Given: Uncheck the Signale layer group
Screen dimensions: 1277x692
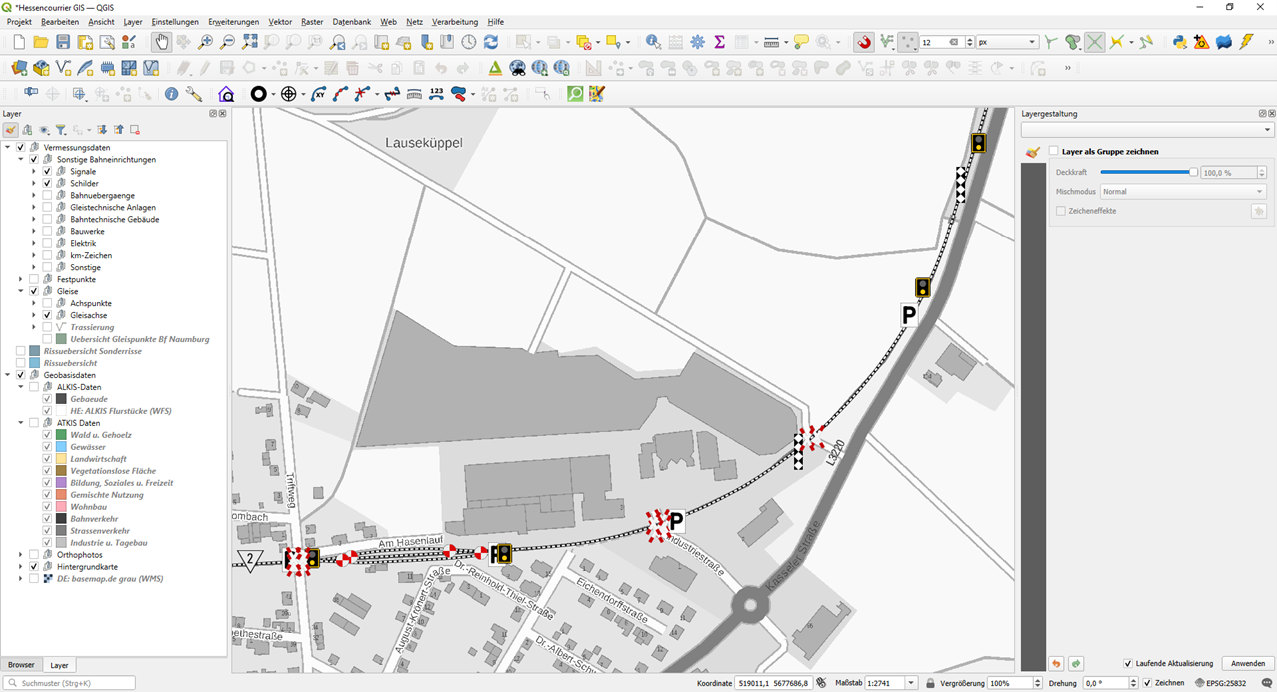Looking at the screenshot, I should pos(47,172).
